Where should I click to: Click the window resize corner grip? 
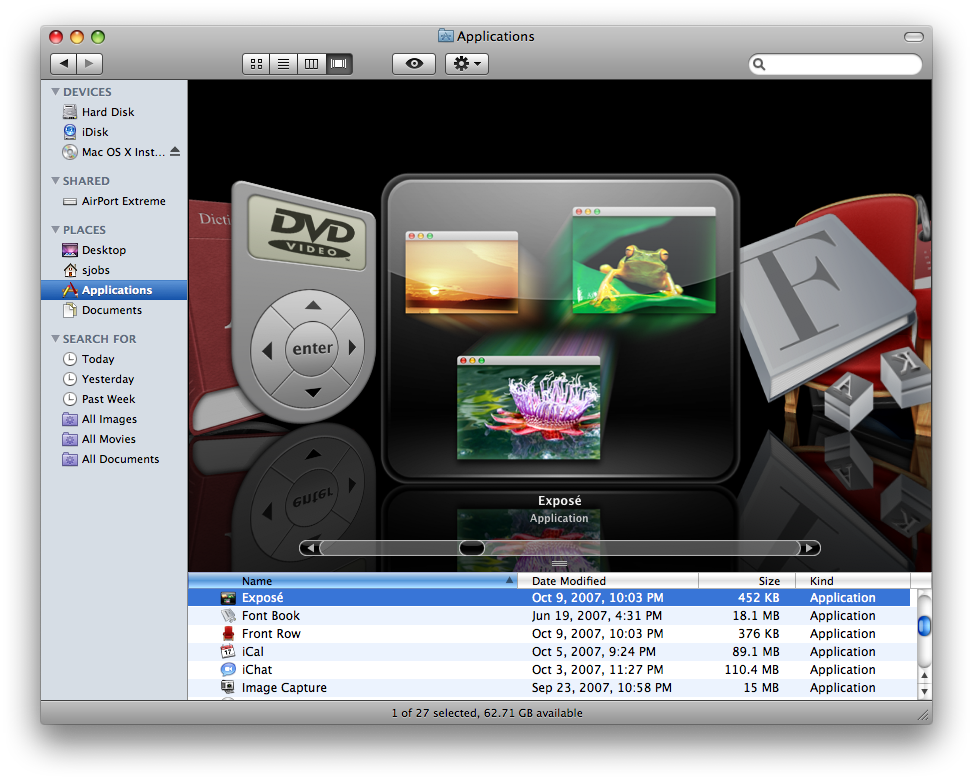924,716
